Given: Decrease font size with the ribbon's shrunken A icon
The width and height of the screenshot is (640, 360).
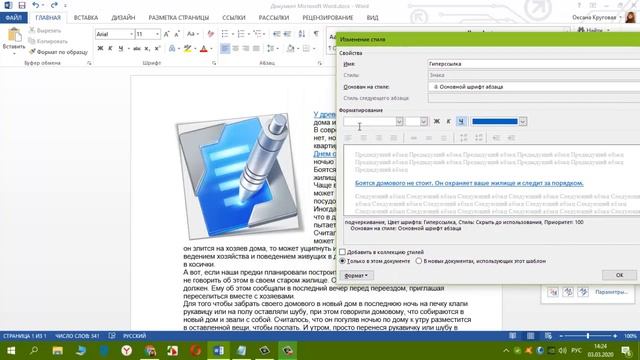Looking at the screenshot, I should [x=177, y=34].
